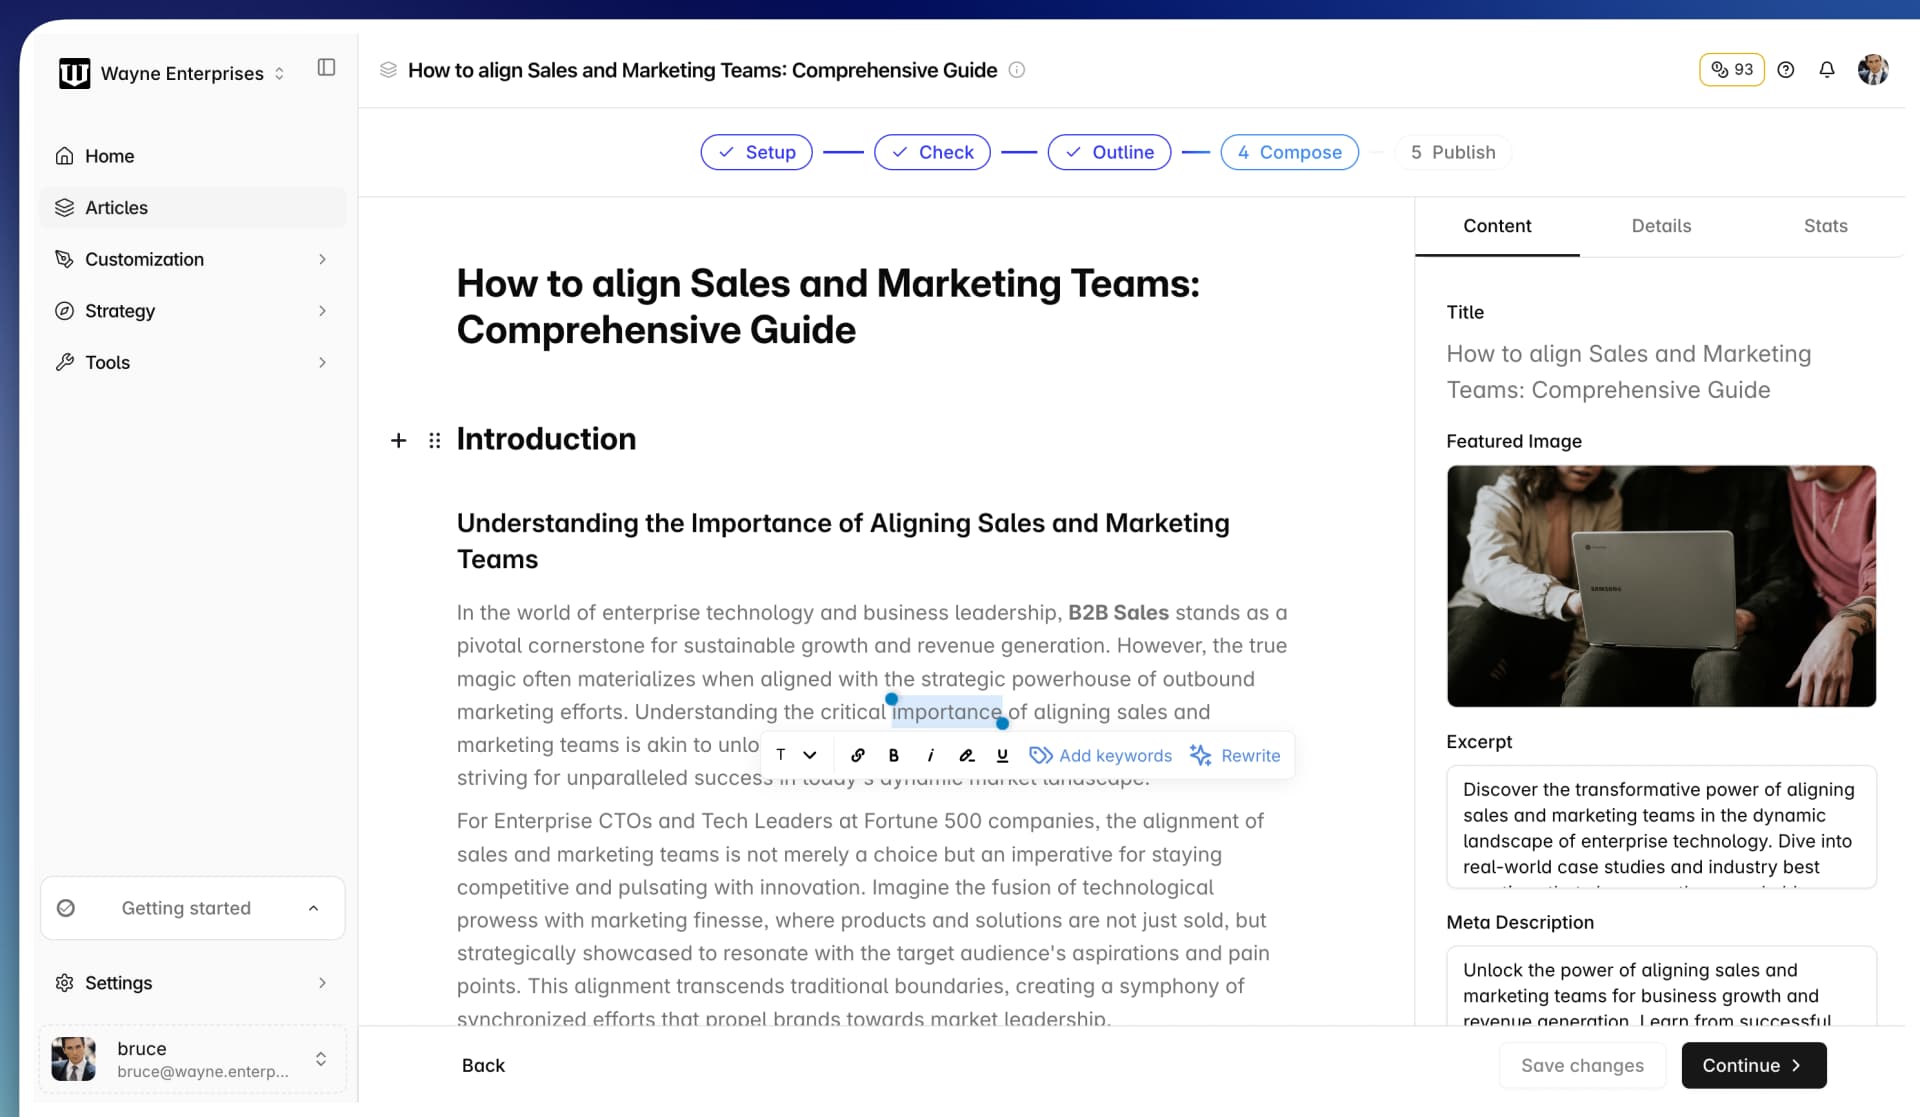Open the text style dropdown in the toolbar
Screen dimensions: 1920x1117
(x=795, y=755)
